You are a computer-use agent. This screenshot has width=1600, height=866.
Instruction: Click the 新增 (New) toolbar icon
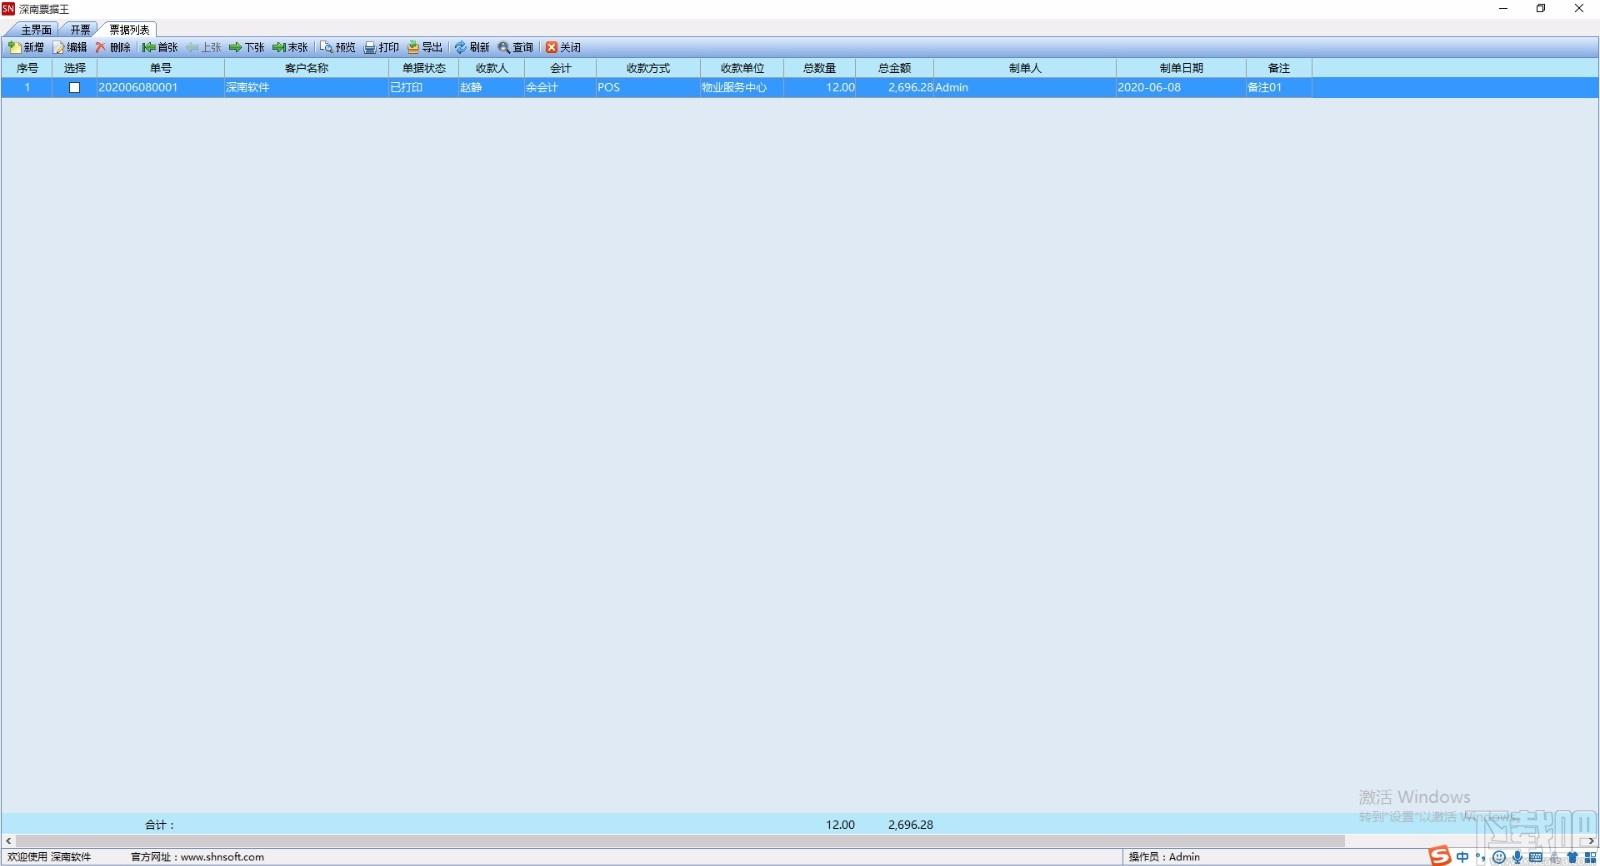pyautogui.click(x=26, y=47)
